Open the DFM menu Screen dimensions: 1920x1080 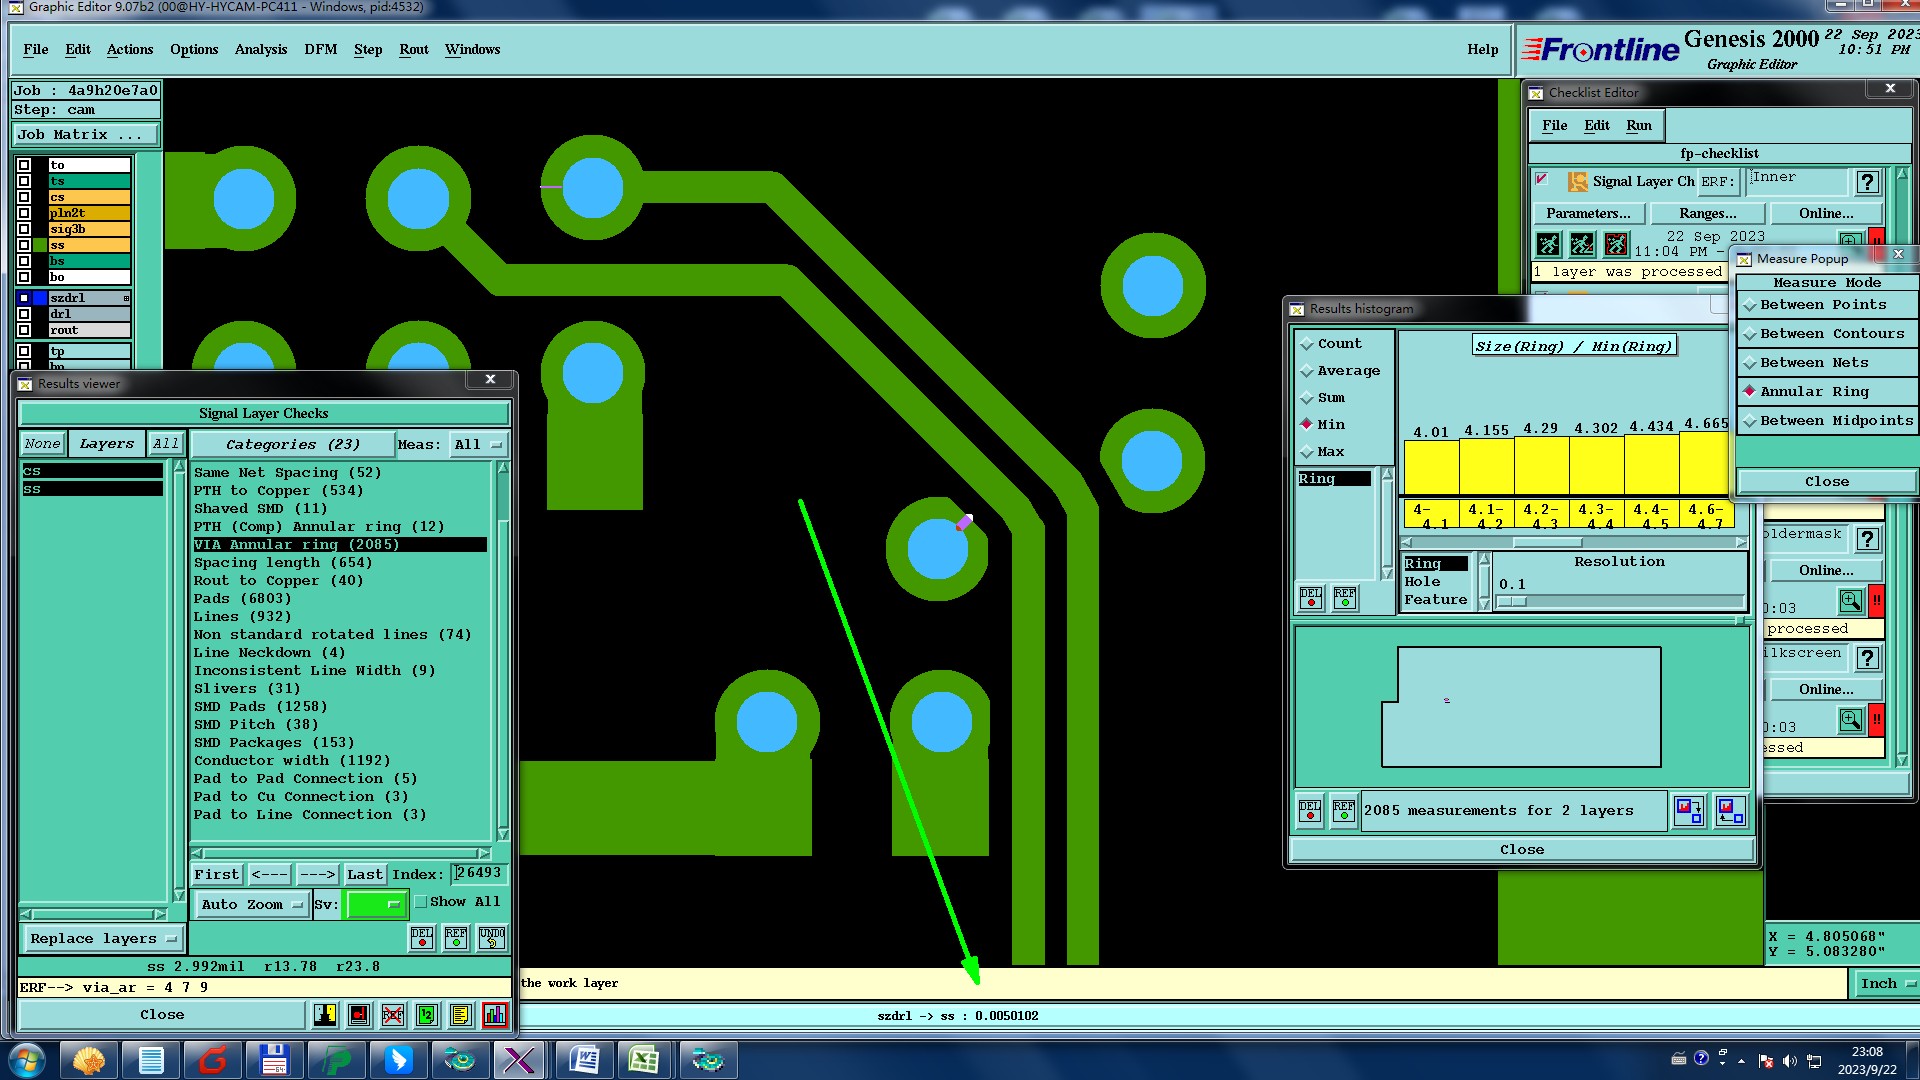(320, 50)
